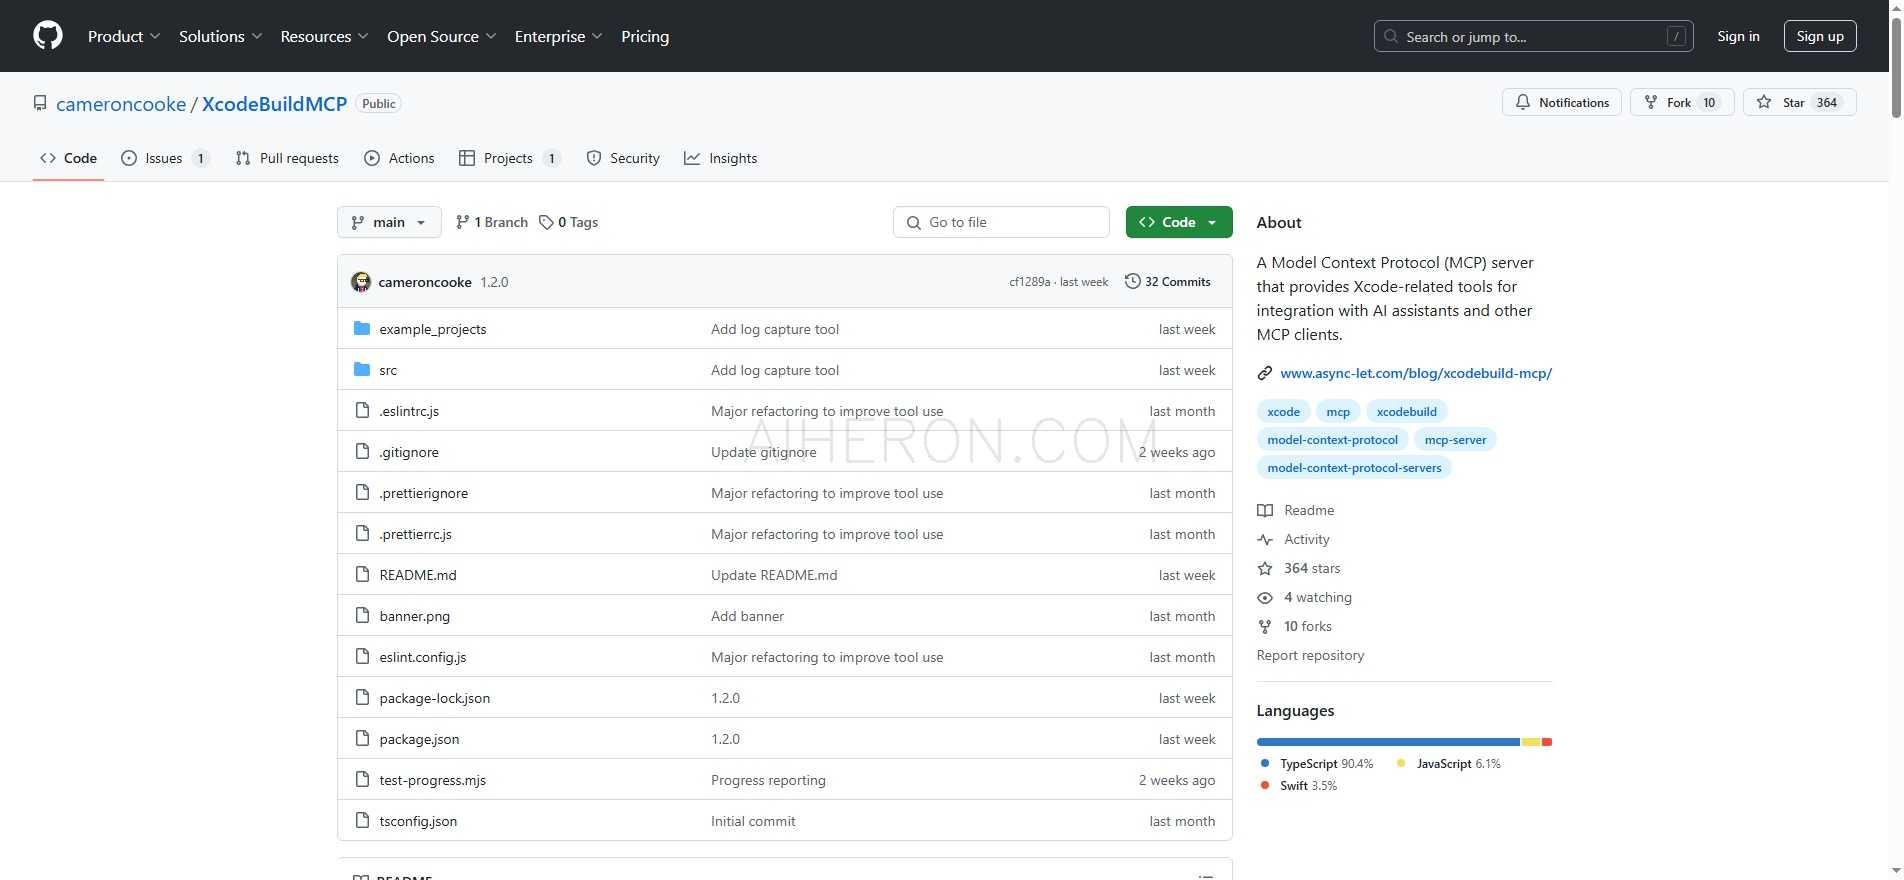
Task: Click the star icon in Star button
Action: tap(1764, 102)
